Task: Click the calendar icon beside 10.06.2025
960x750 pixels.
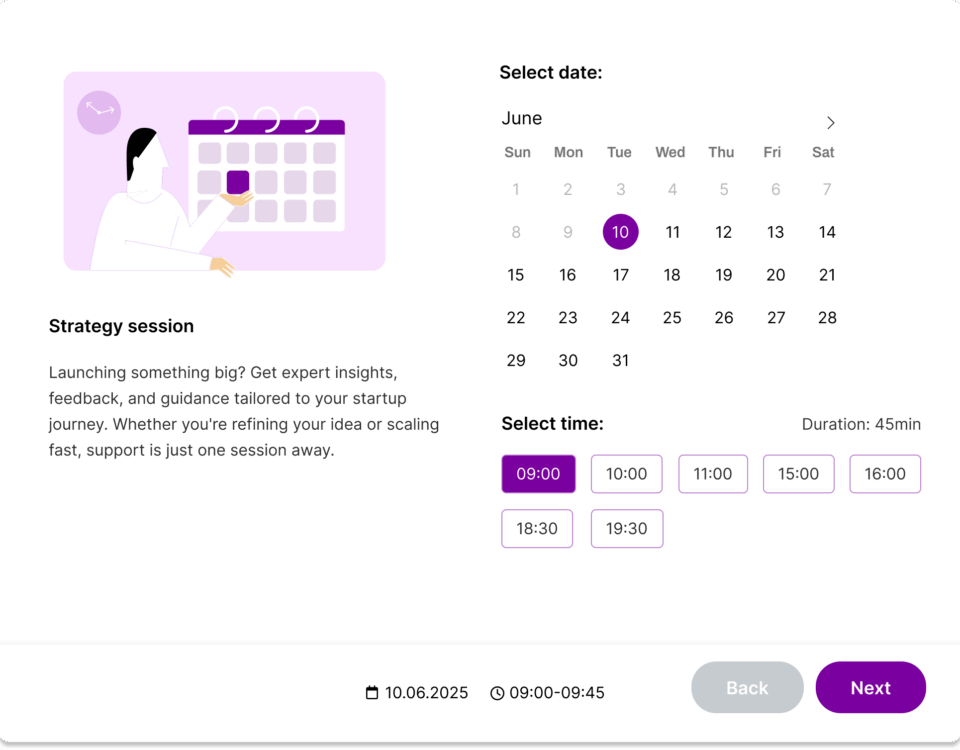Action: 372,693
